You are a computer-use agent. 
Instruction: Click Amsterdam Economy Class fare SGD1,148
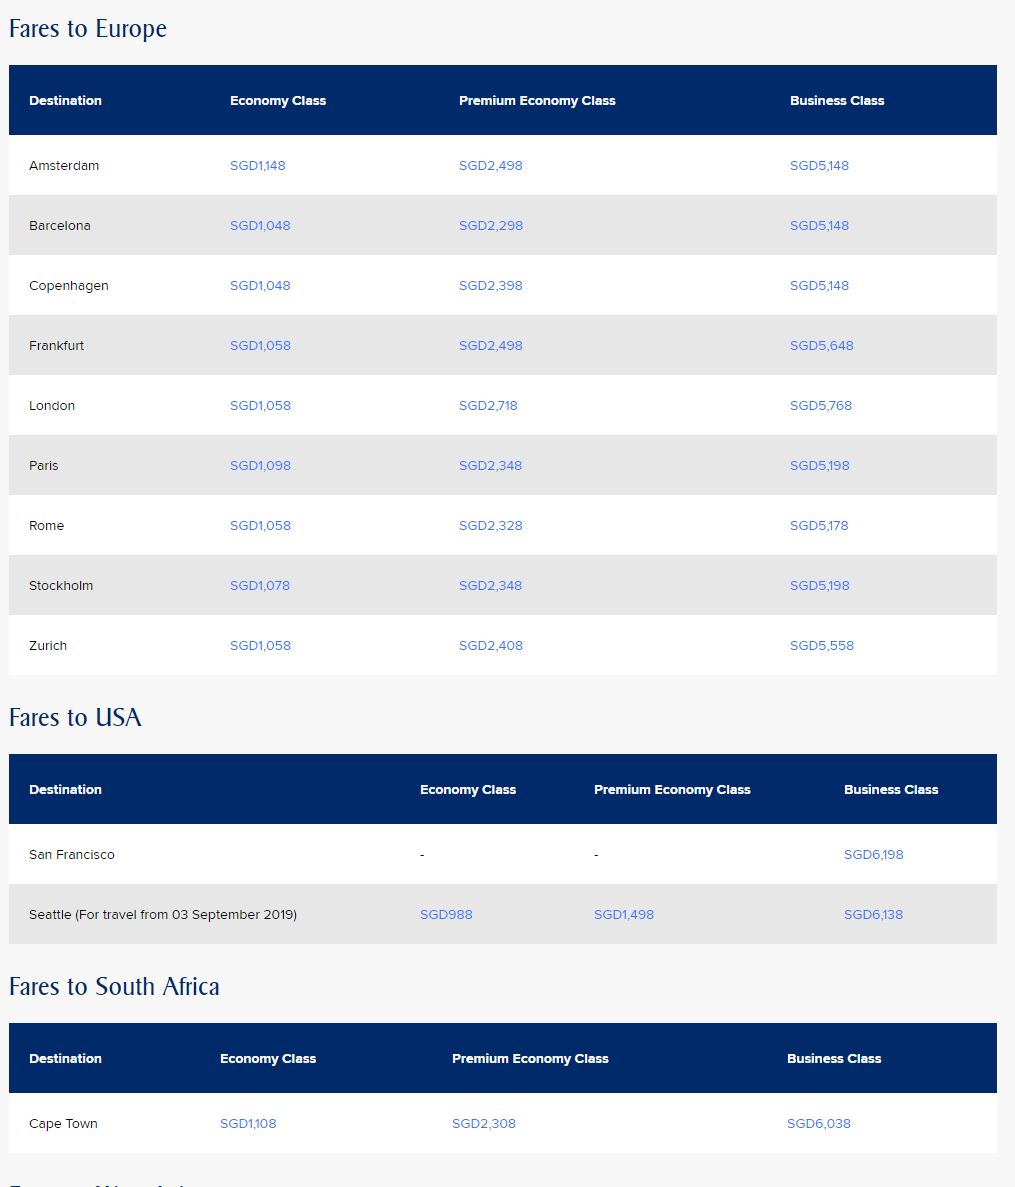click(258, 166)
